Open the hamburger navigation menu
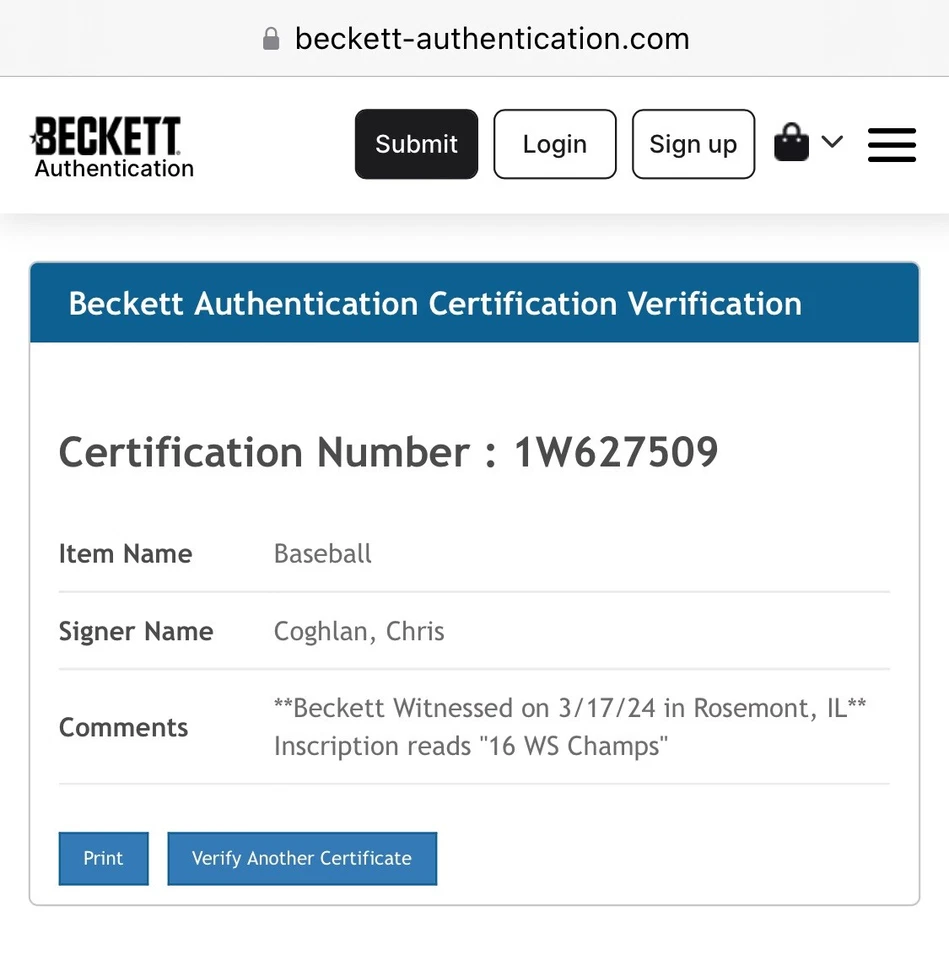Screen dimensions: 949x960 click(891, 144)
